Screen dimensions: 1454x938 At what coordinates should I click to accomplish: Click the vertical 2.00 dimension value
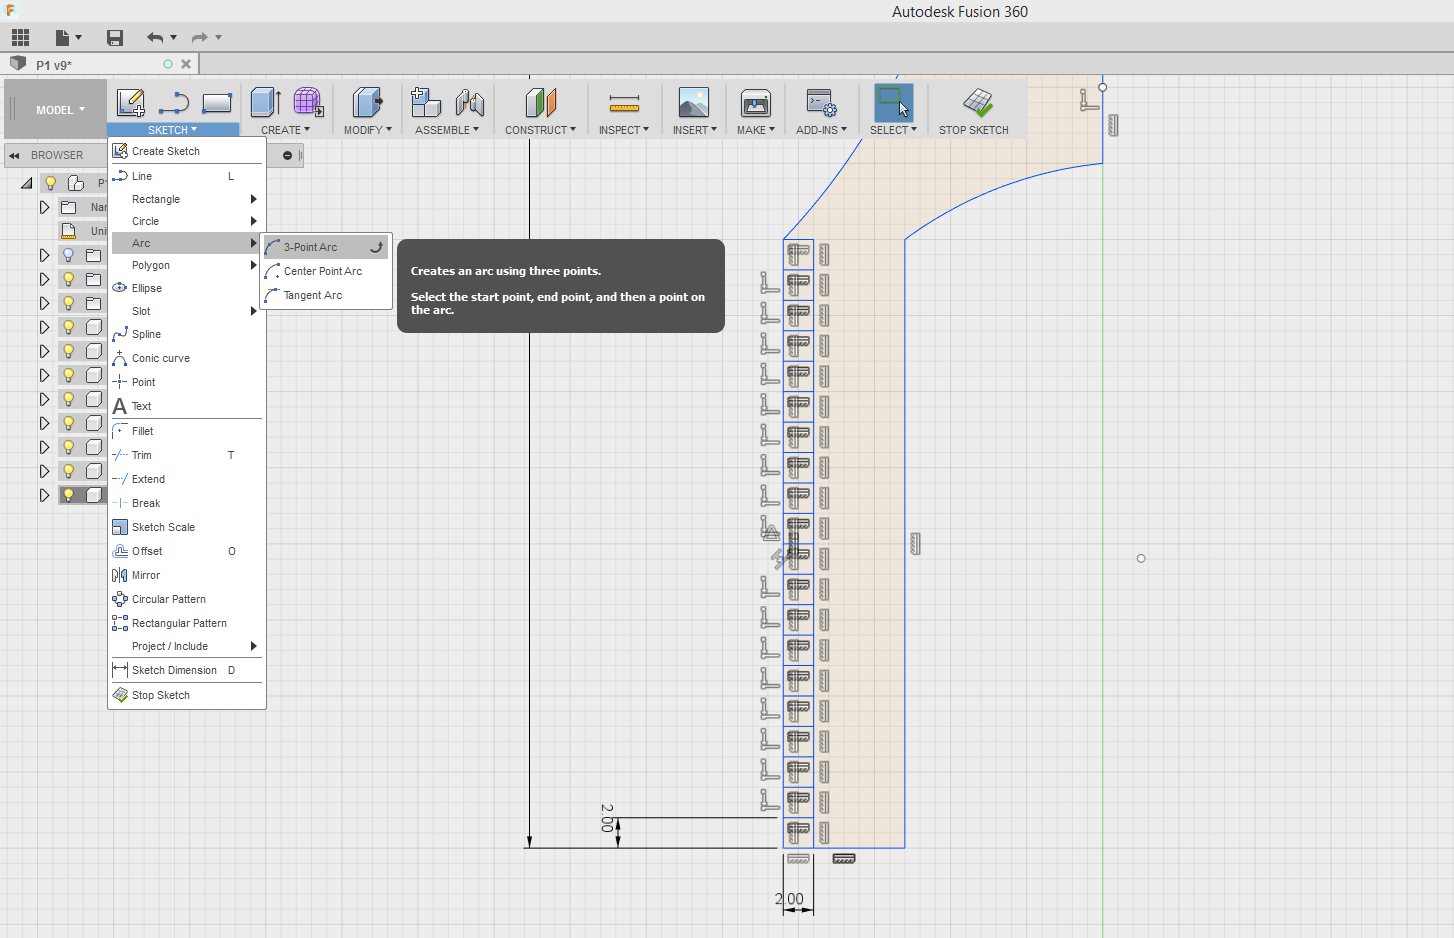(x=607, y=818)
